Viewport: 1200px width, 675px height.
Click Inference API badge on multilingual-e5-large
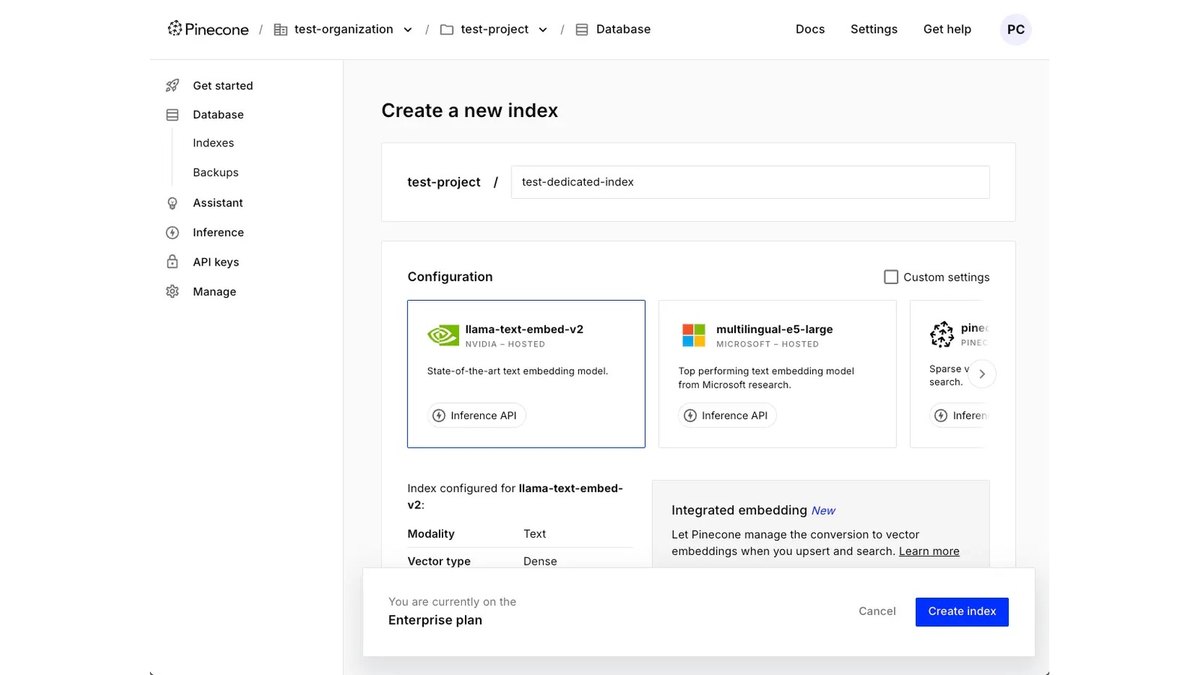(x=727, y=416)
